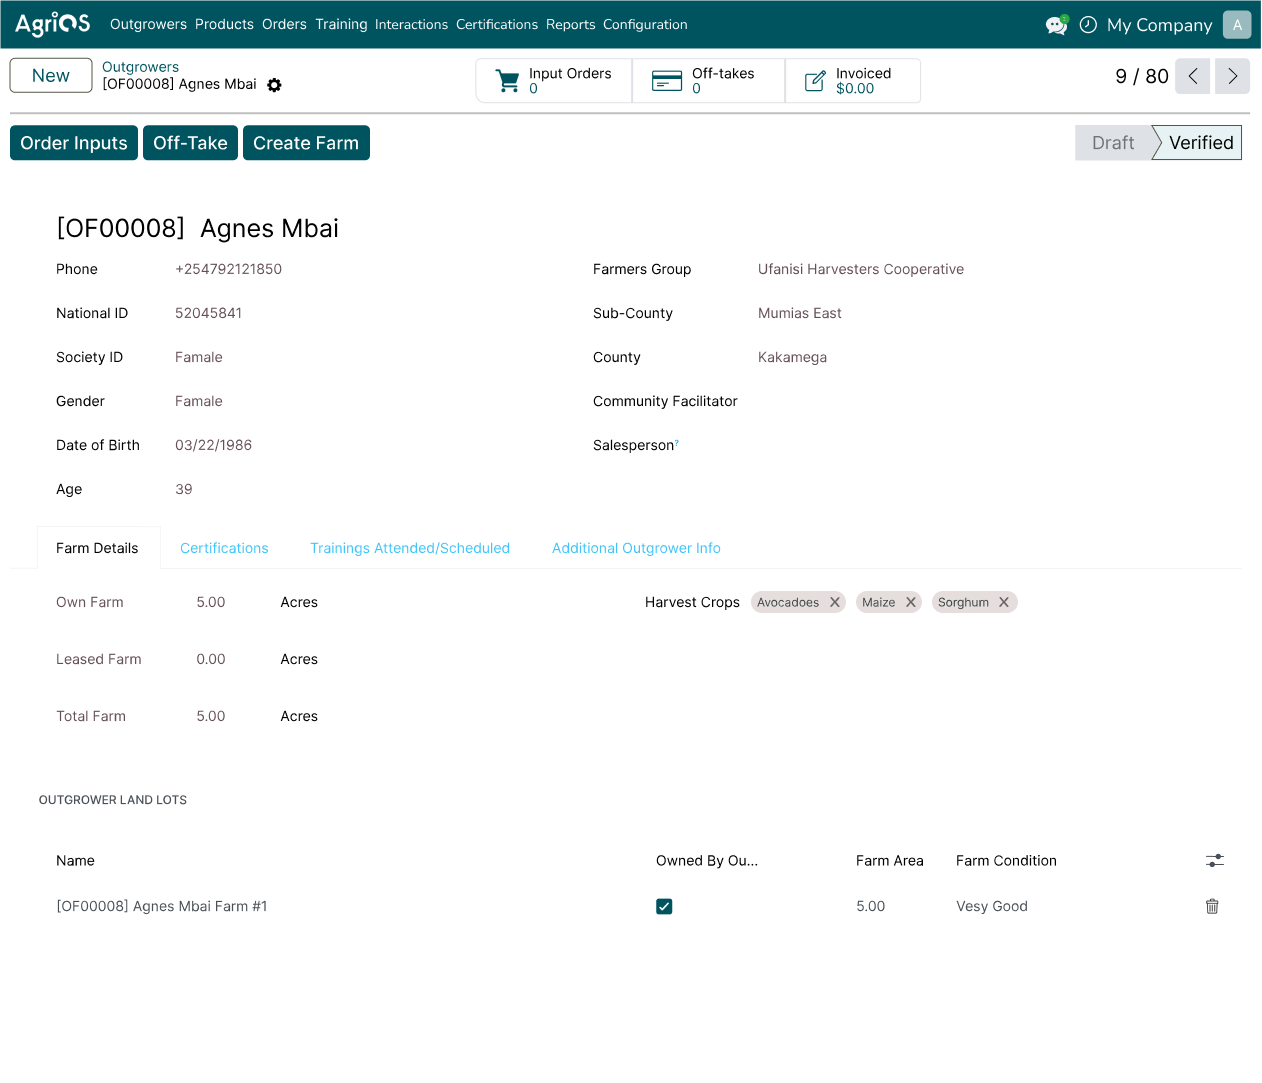Go to the next outgrower record

1232,76
